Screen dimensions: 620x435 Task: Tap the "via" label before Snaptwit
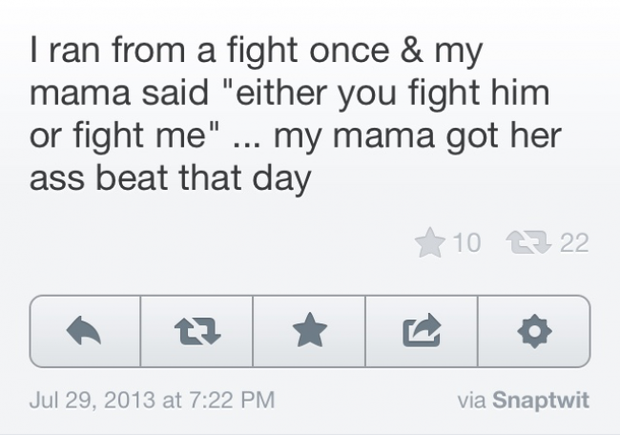click(x=471, y=400)
